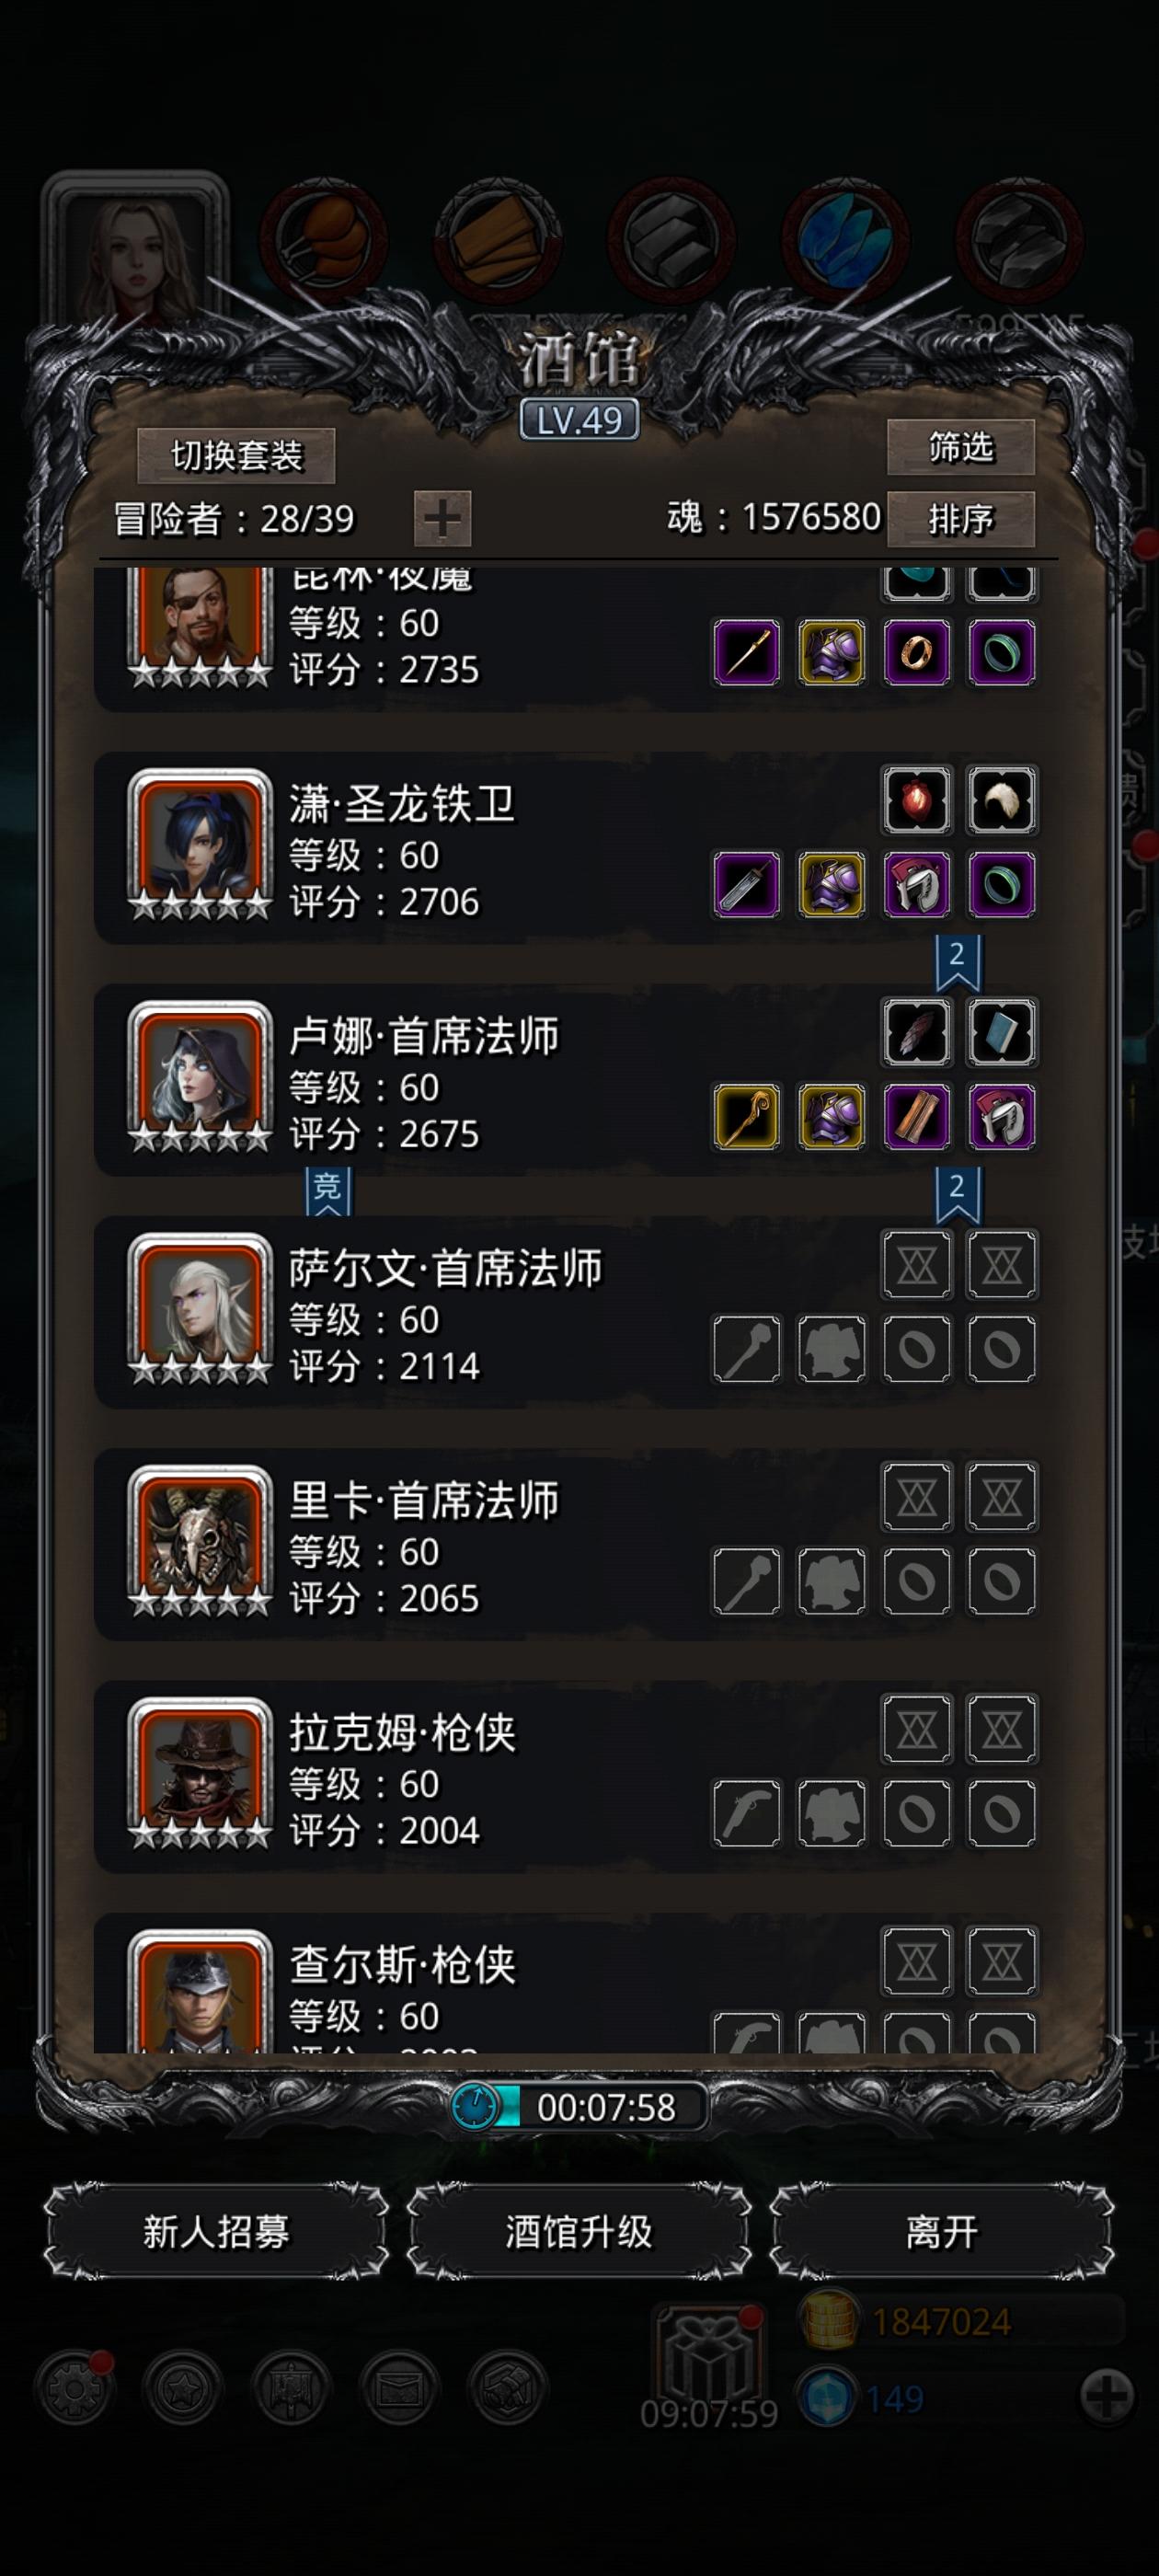Tap the gold ring of 昆林·夜魔
1159x2576 pixels.
pos(916,653)
